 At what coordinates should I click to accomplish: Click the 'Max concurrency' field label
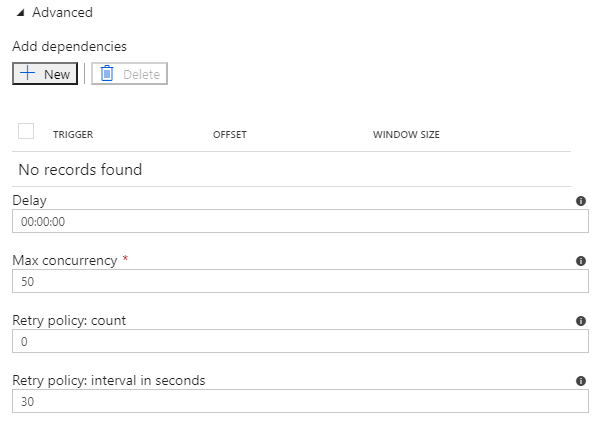tap(65, 260)
